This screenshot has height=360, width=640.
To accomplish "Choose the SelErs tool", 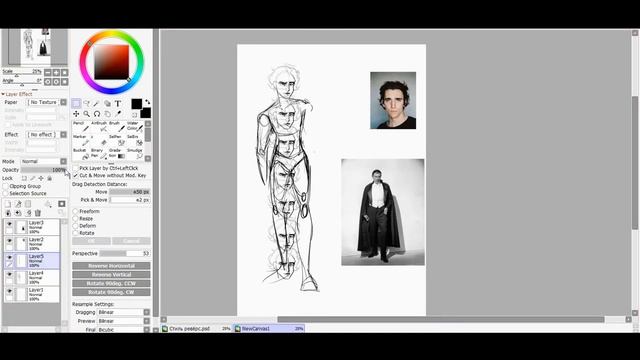I will (x=134, y=140).
